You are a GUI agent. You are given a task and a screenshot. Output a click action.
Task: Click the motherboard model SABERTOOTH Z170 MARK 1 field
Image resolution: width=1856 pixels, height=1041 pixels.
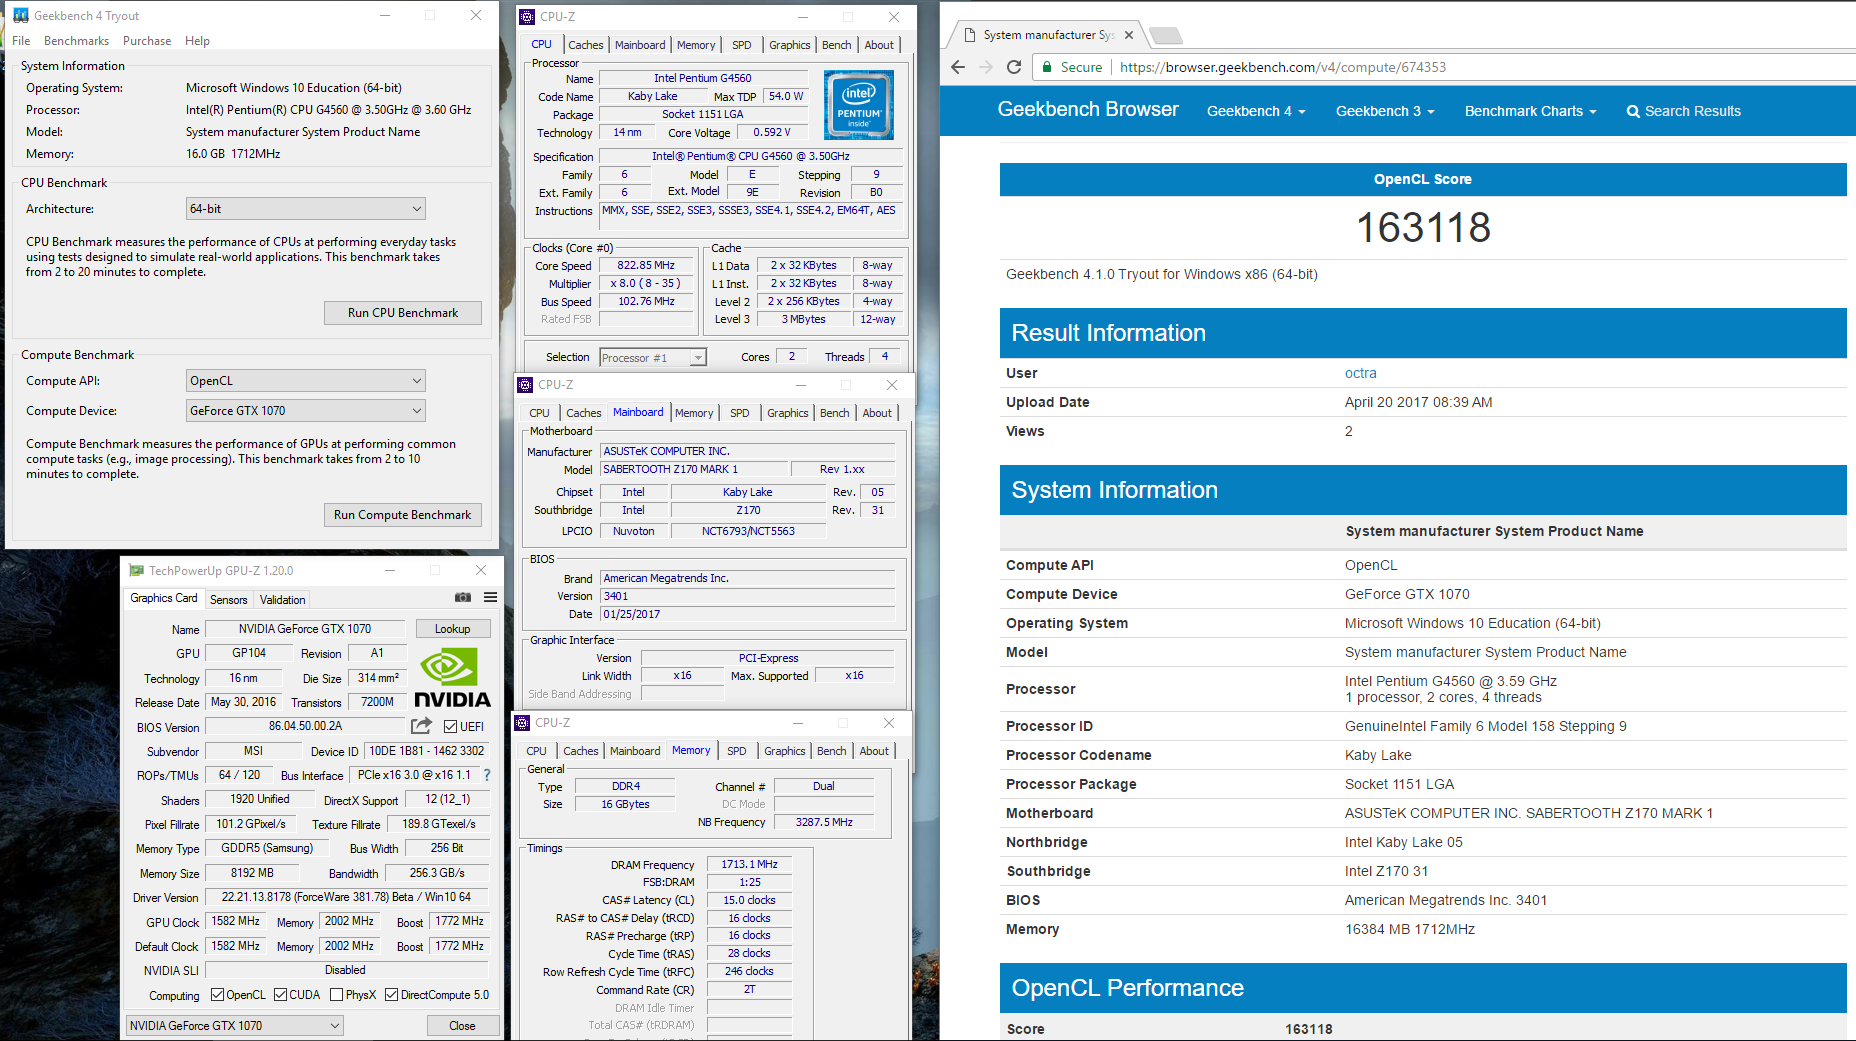(694, 469)
